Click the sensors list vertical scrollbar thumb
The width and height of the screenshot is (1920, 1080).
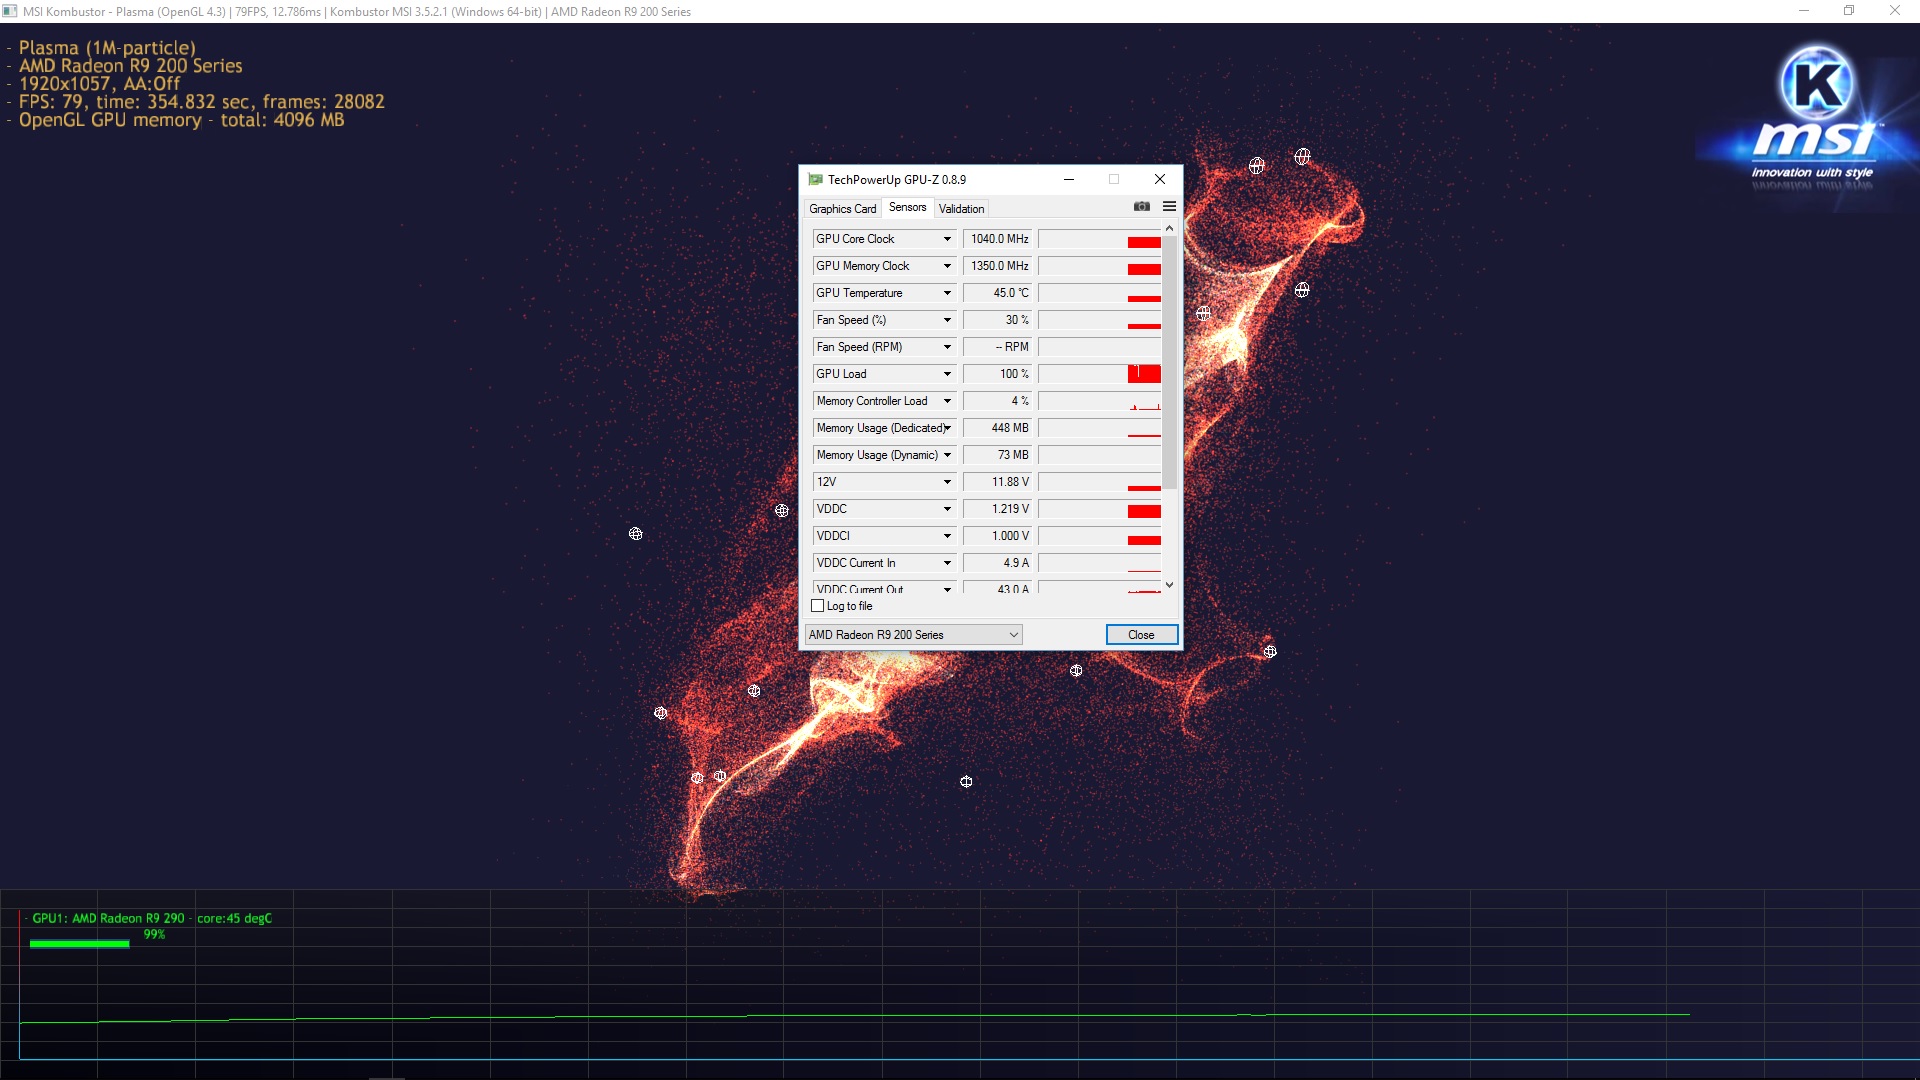point(1169,360)
